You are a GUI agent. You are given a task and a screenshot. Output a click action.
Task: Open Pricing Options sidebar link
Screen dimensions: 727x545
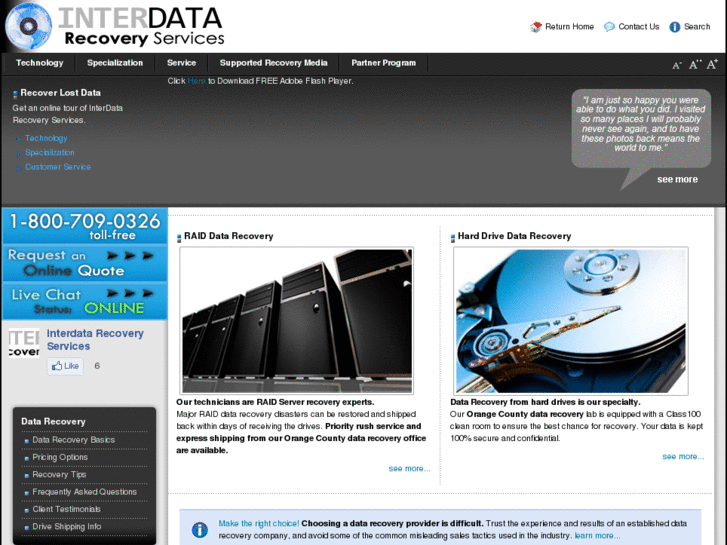pos(60,457)
